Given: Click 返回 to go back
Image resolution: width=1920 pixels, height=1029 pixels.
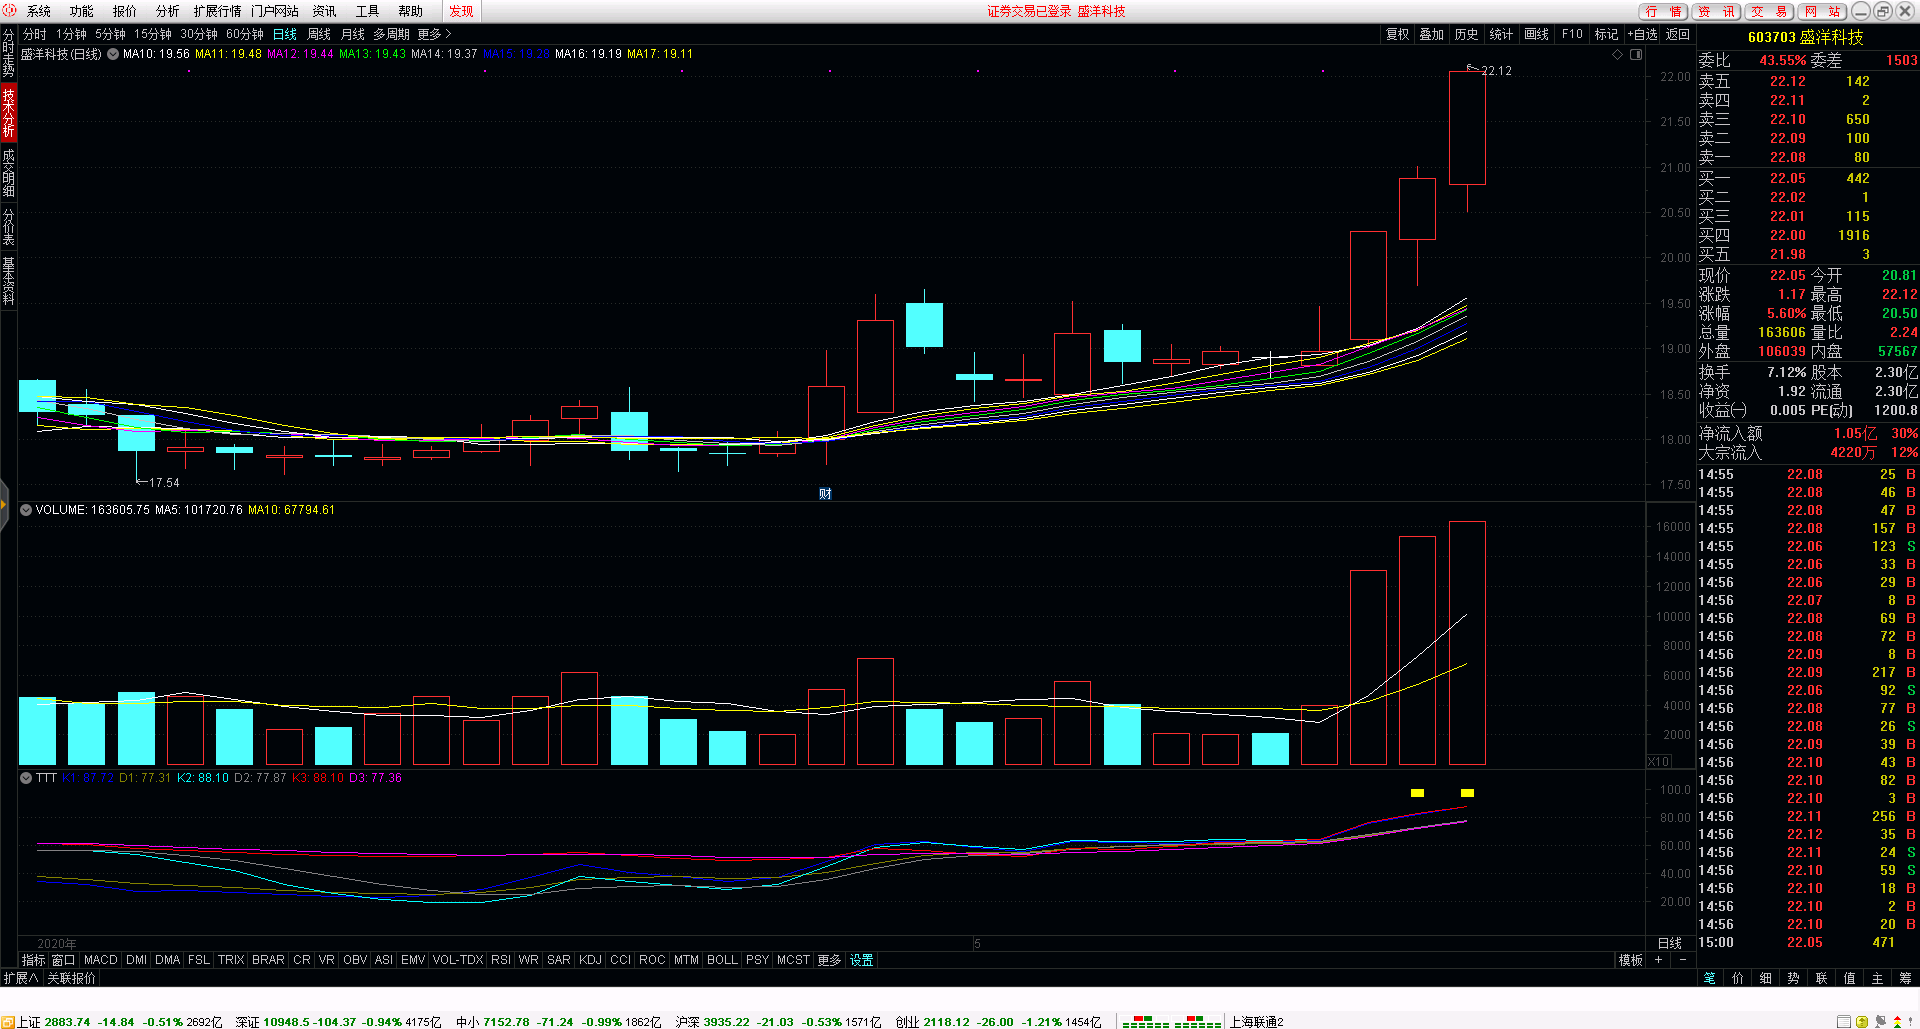Looking at the screenshot, I should [x=1677, y=34].
